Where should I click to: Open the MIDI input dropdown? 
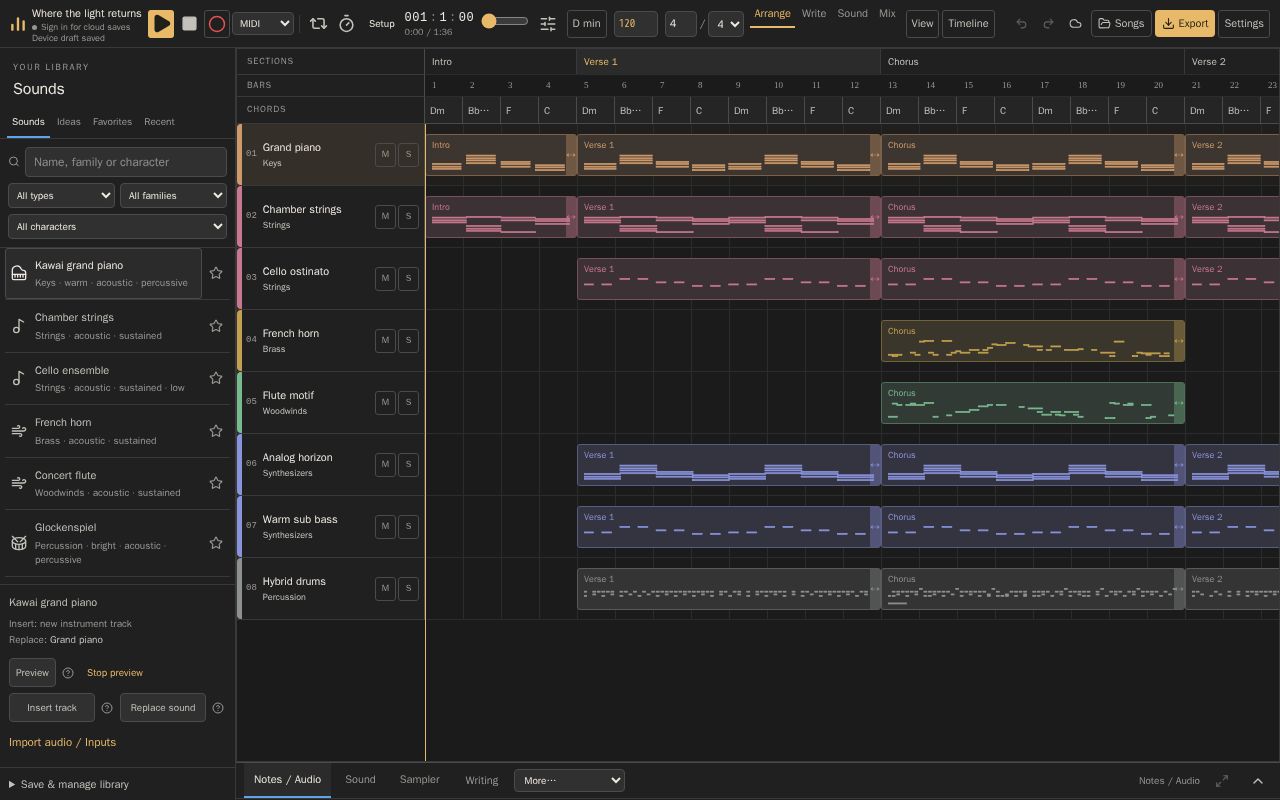[x=263, y=23]
